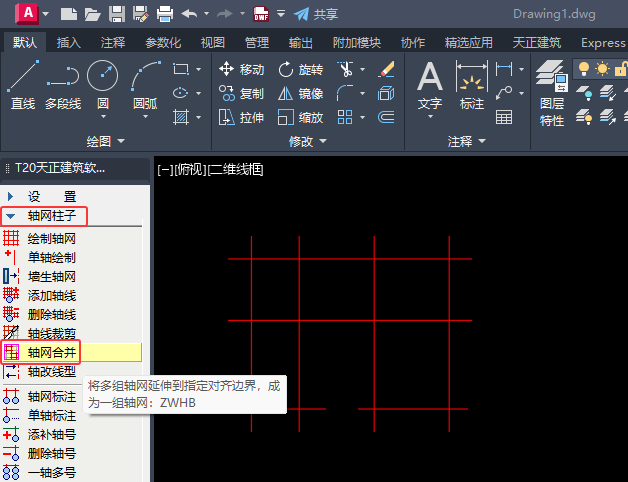Click the 共享 share button
628x482 pixels.
pos(316,14)
